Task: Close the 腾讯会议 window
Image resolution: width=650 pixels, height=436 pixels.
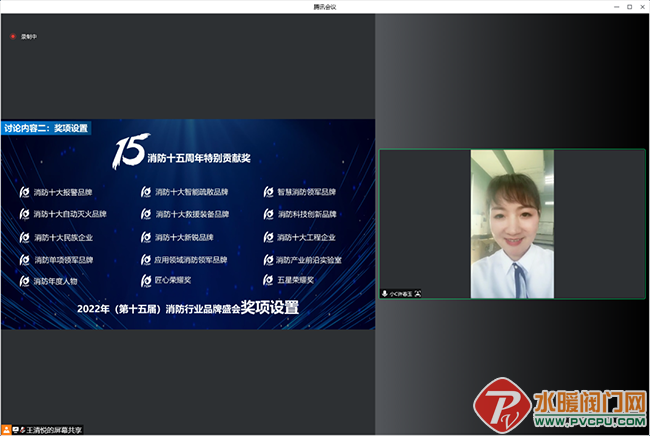Action: tap(643, 7)
